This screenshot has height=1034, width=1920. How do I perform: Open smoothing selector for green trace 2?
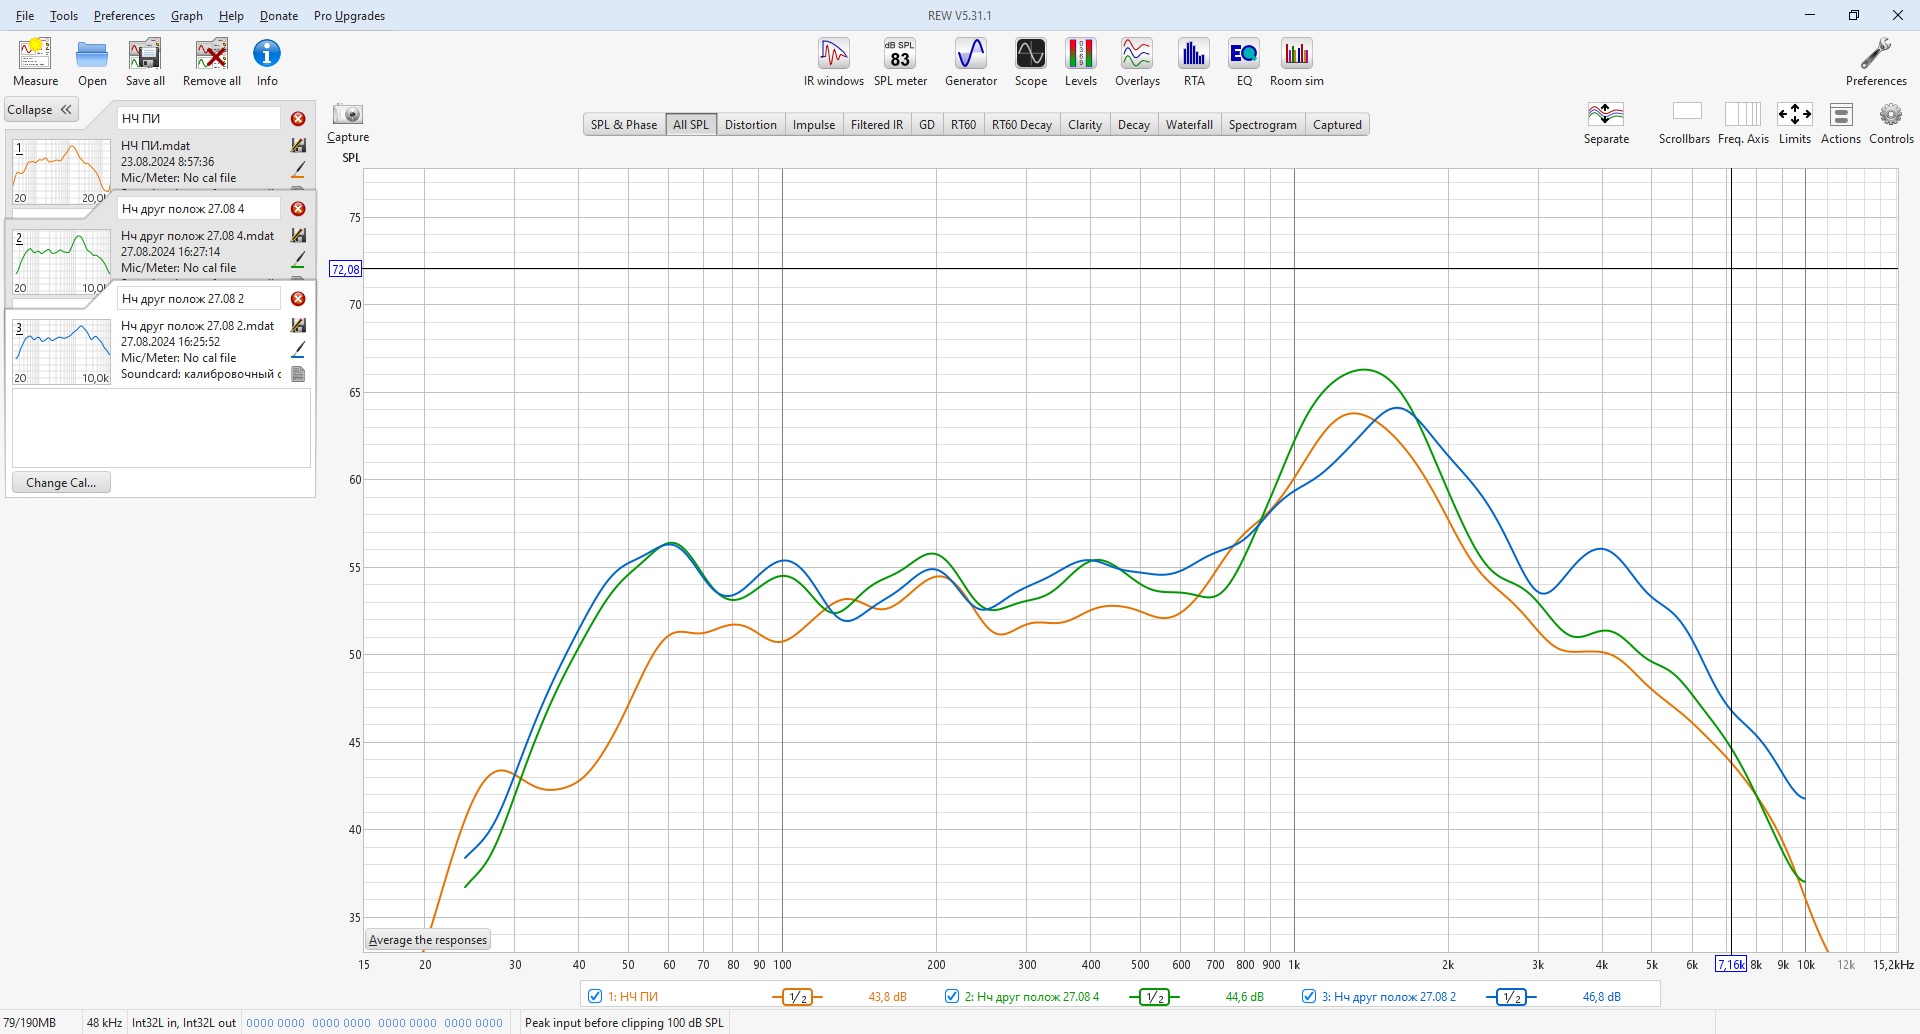(1154, 997)
